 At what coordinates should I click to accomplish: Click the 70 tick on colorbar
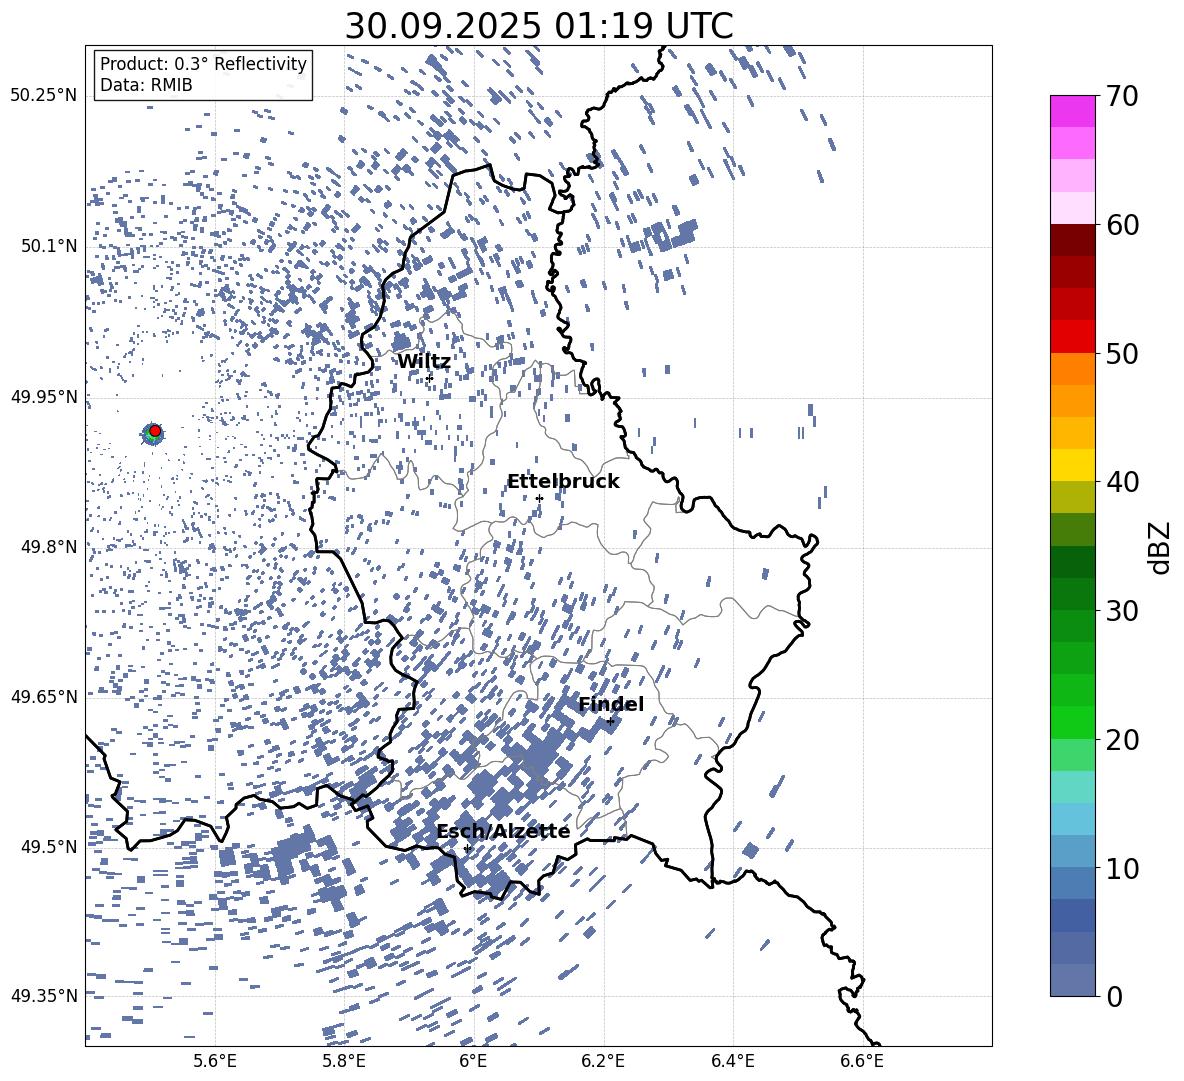pyautogui.click(x=1122, y=96)
